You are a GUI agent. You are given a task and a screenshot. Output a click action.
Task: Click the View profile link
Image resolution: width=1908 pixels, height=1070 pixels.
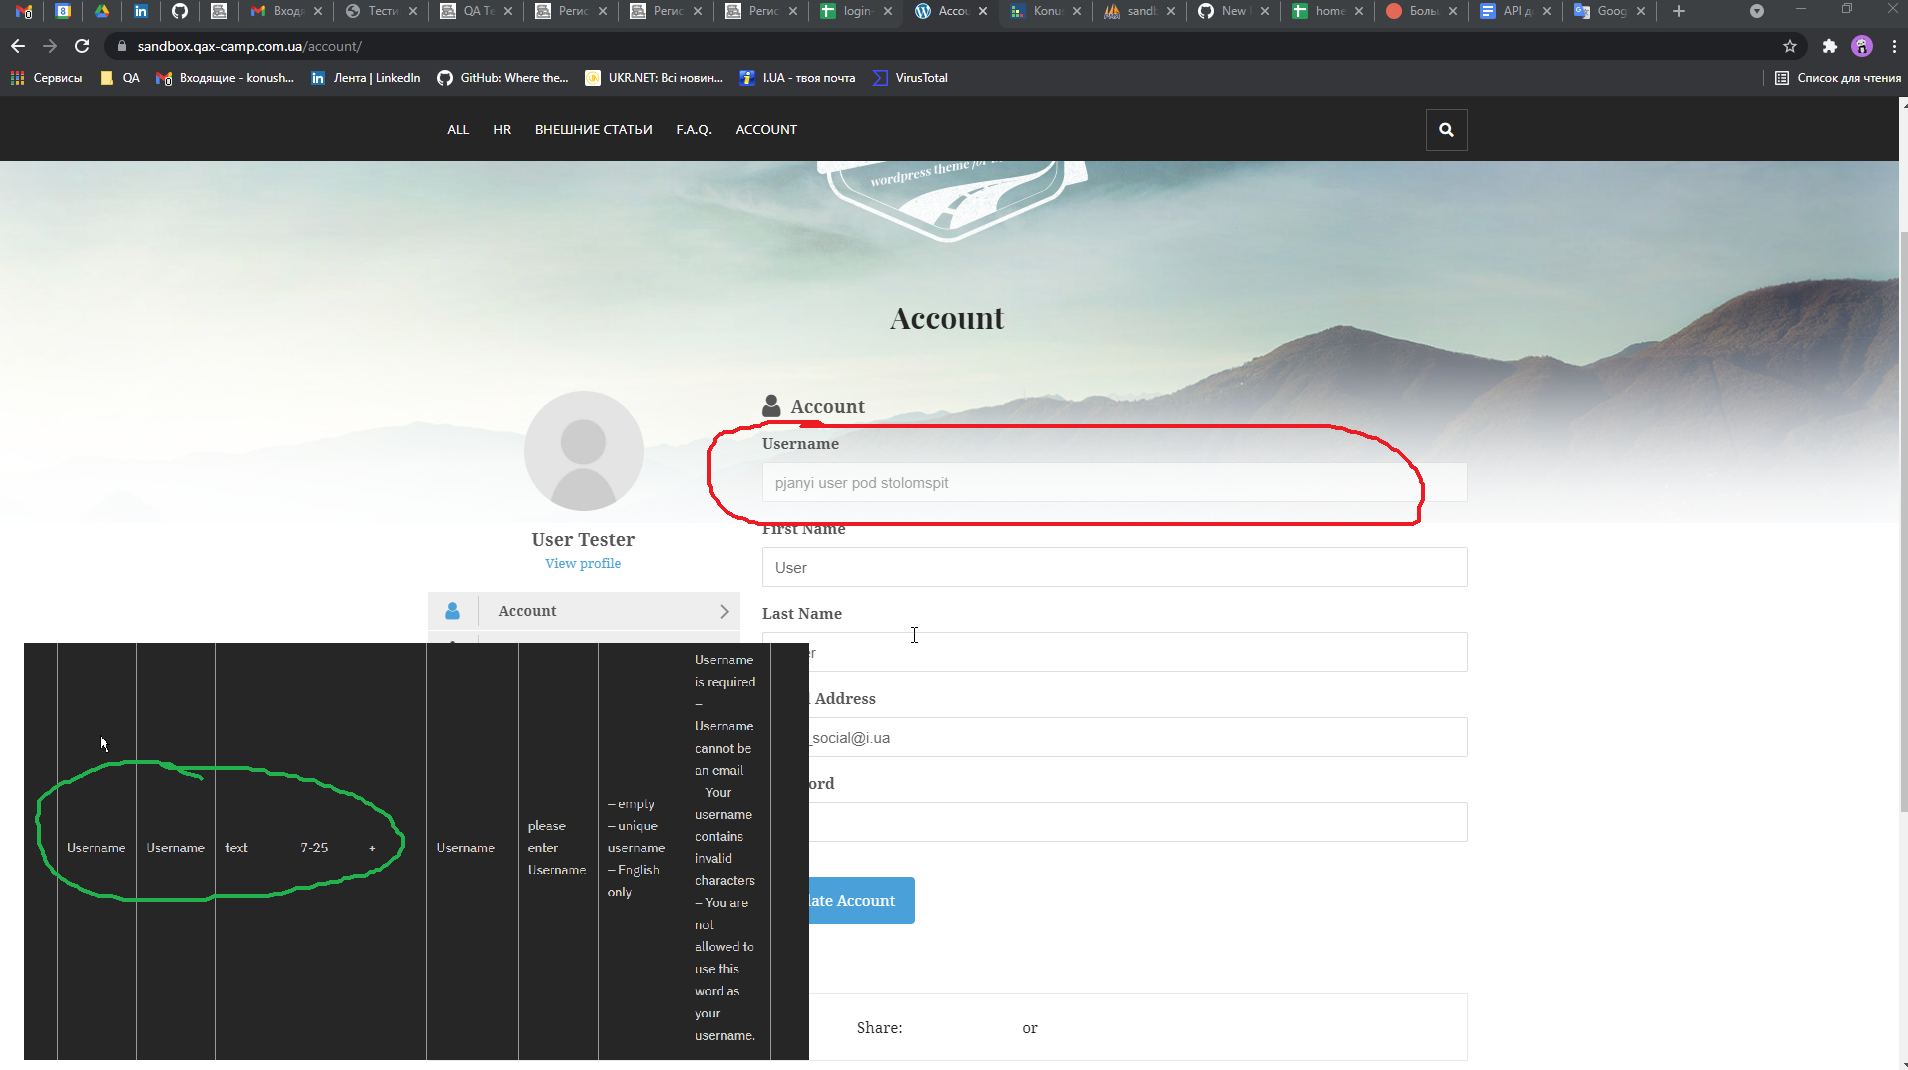click(x=583, y=562)
